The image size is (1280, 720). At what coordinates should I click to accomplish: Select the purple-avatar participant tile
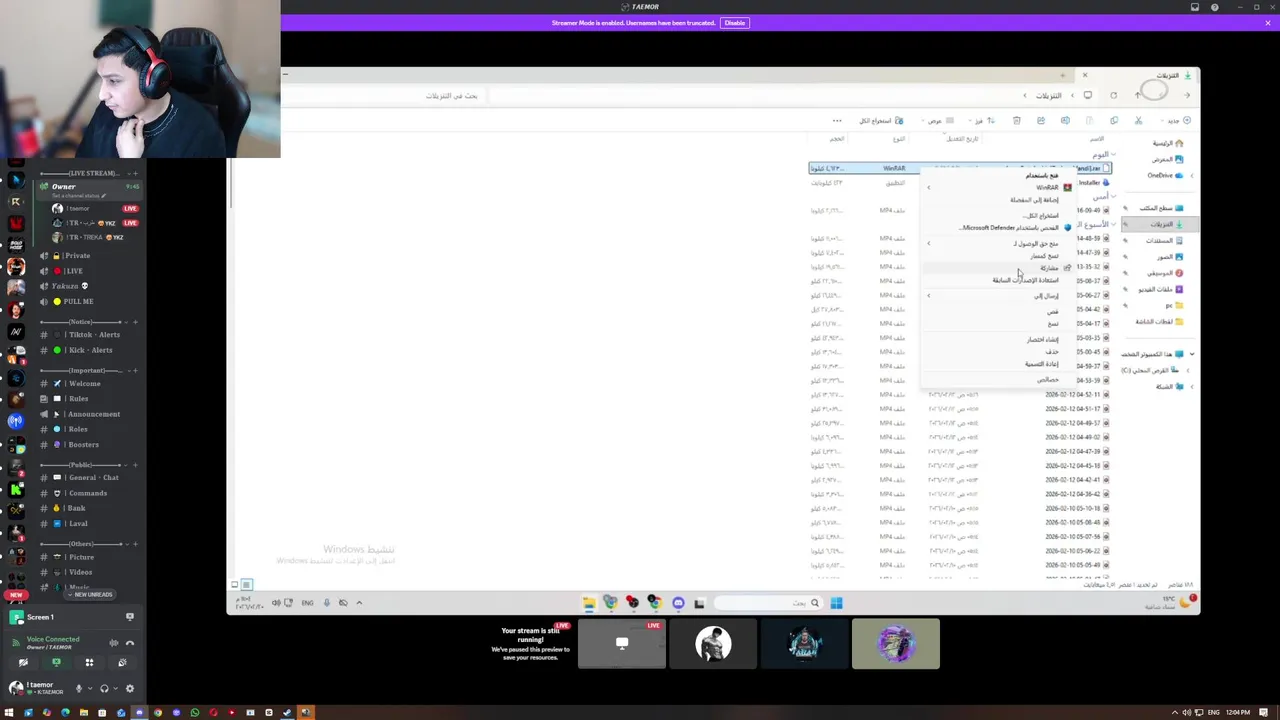896,643
